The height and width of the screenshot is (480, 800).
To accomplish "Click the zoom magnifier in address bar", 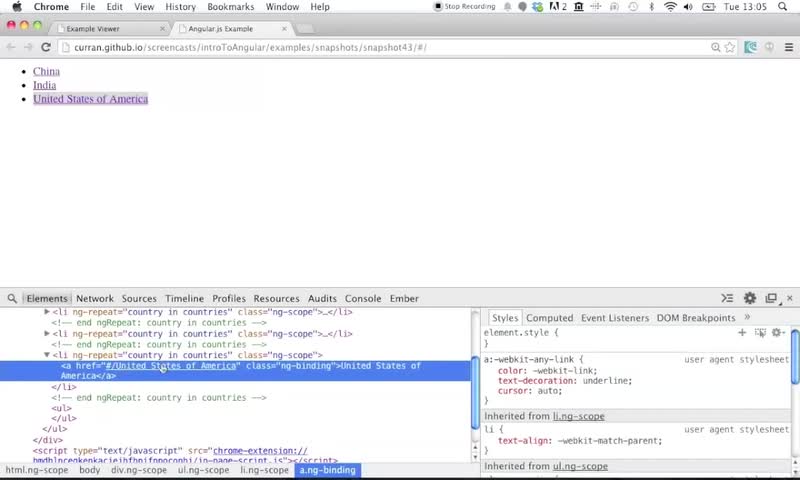I will [716, 47].
